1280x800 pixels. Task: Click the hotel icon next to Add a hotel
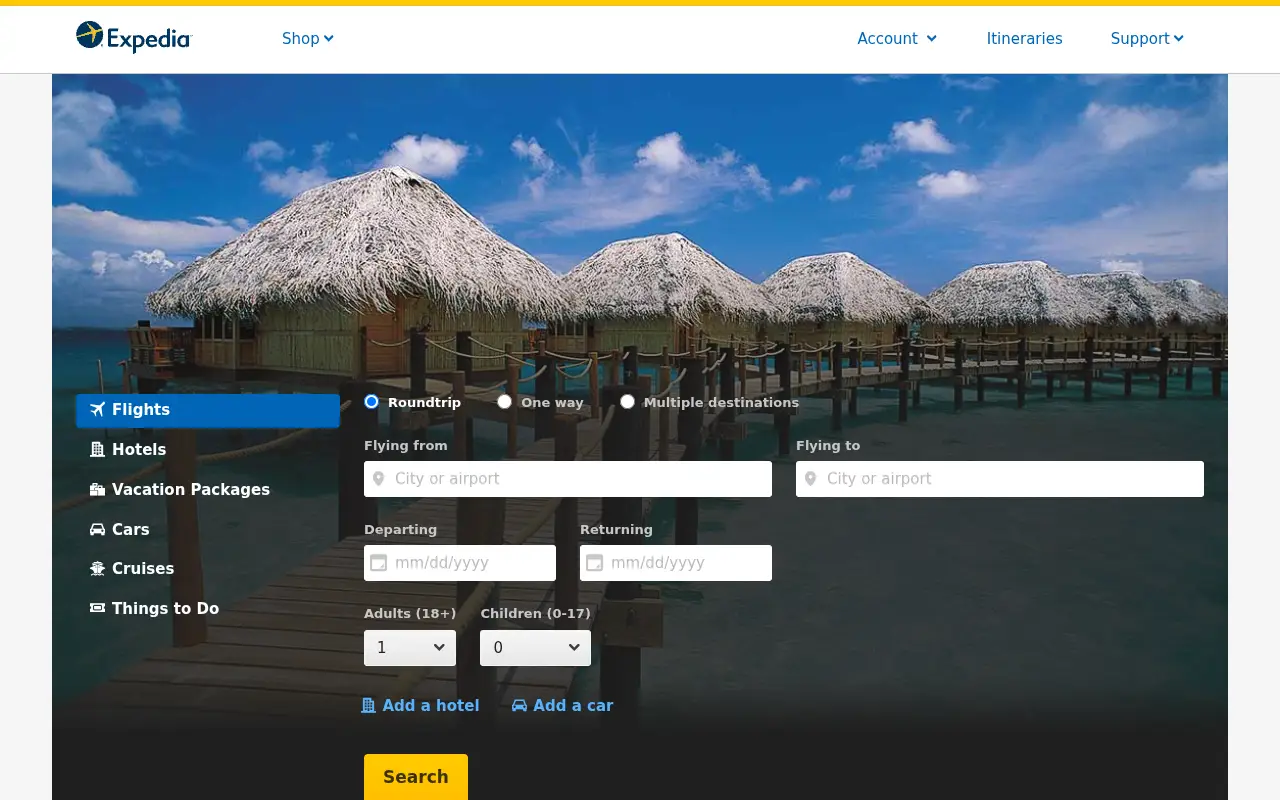(368, 705)
